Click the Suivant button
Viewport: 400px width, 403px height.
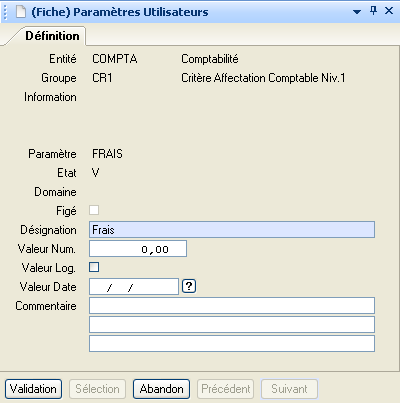pos(289,389)
